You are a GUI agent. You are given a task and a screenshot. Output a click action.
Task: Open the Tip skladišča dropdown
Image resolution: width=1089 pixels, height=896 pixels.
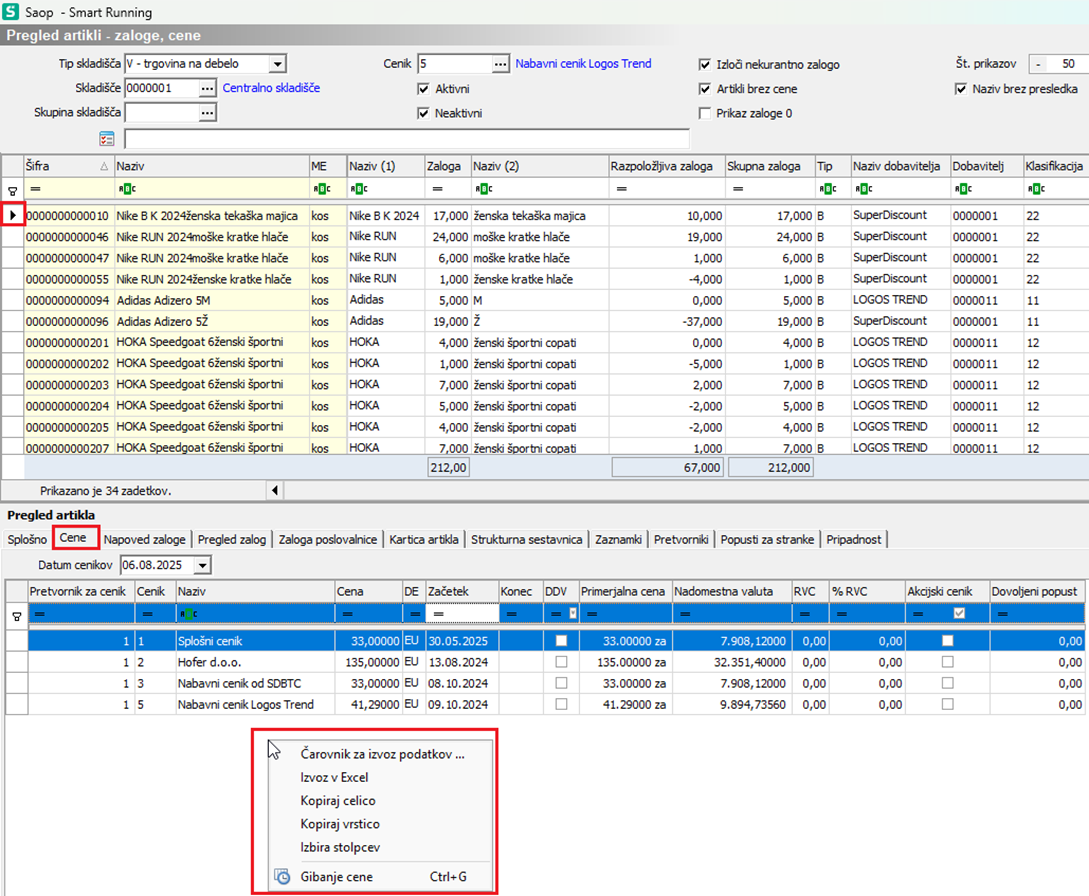tap(277, 64)
